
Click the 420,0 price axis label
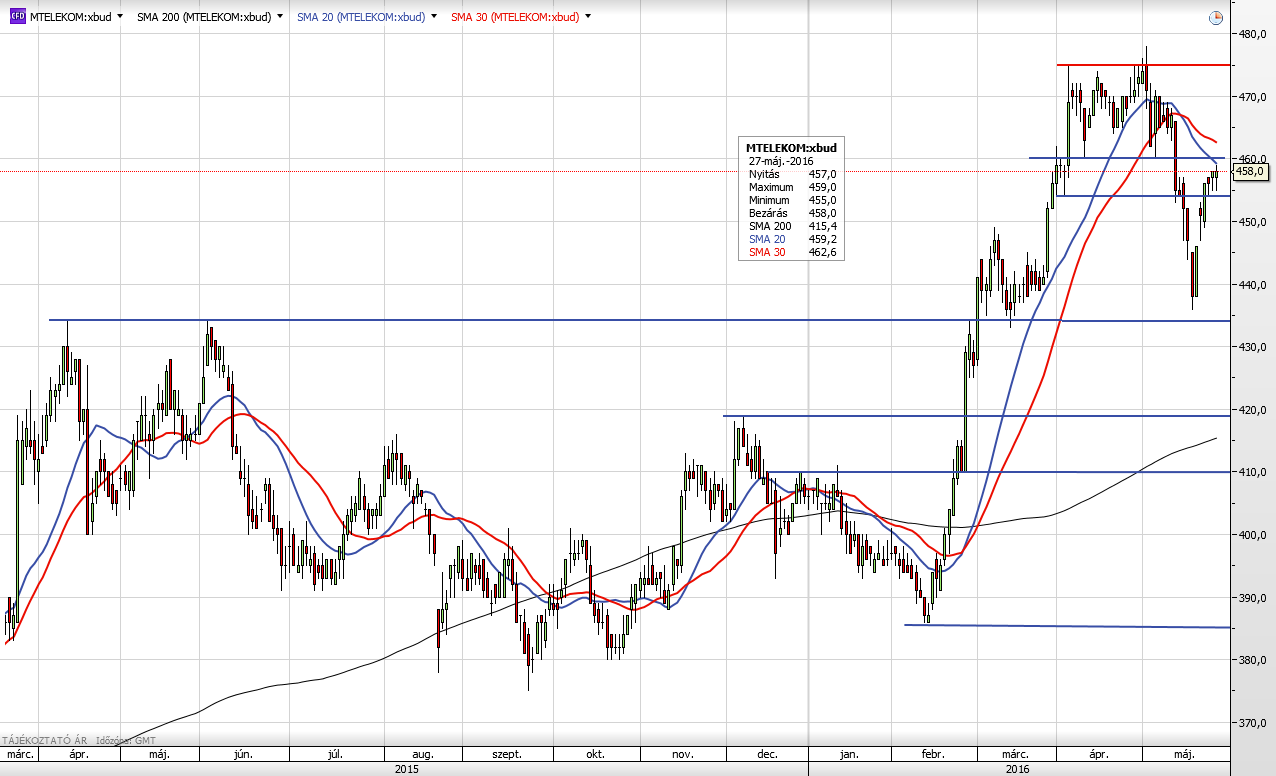pyautogui.click(x=1253, y=410)
